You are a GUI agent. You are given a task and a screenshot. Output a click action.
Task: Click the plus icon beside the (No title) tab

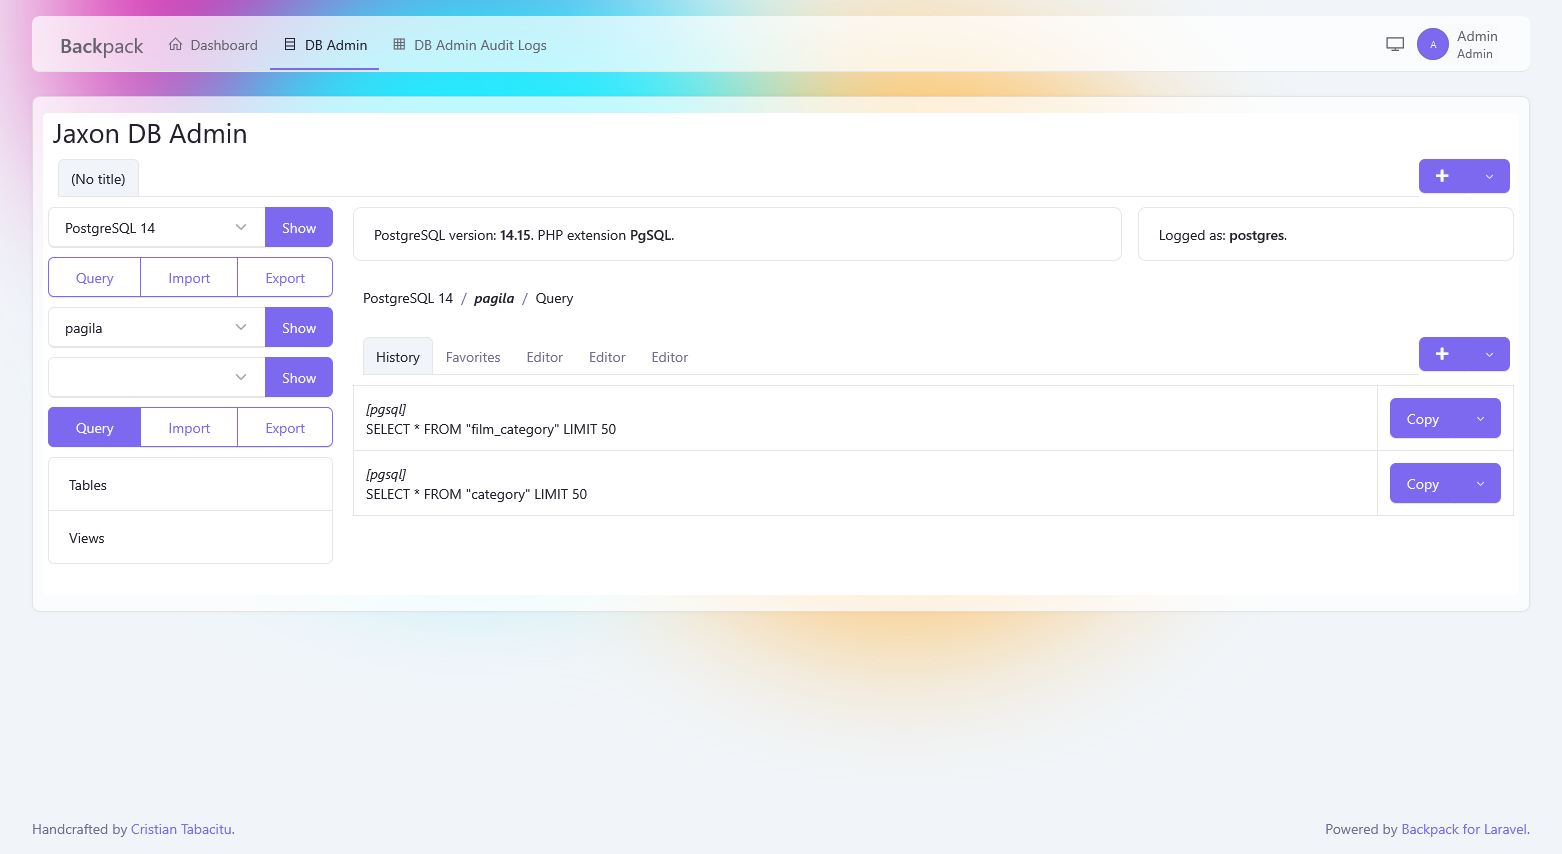pyautogui.click(x=1442, y=176)
